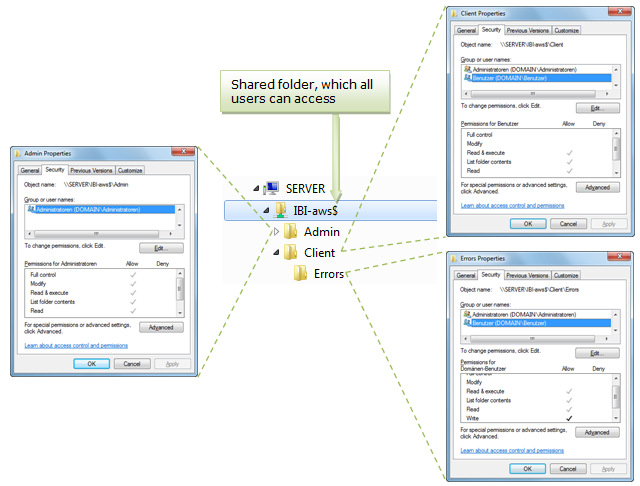This screenshot has width=640, height=486.
Task: Toggle Write allow checkmark in Errors Properties
Action: click(569, 418)
